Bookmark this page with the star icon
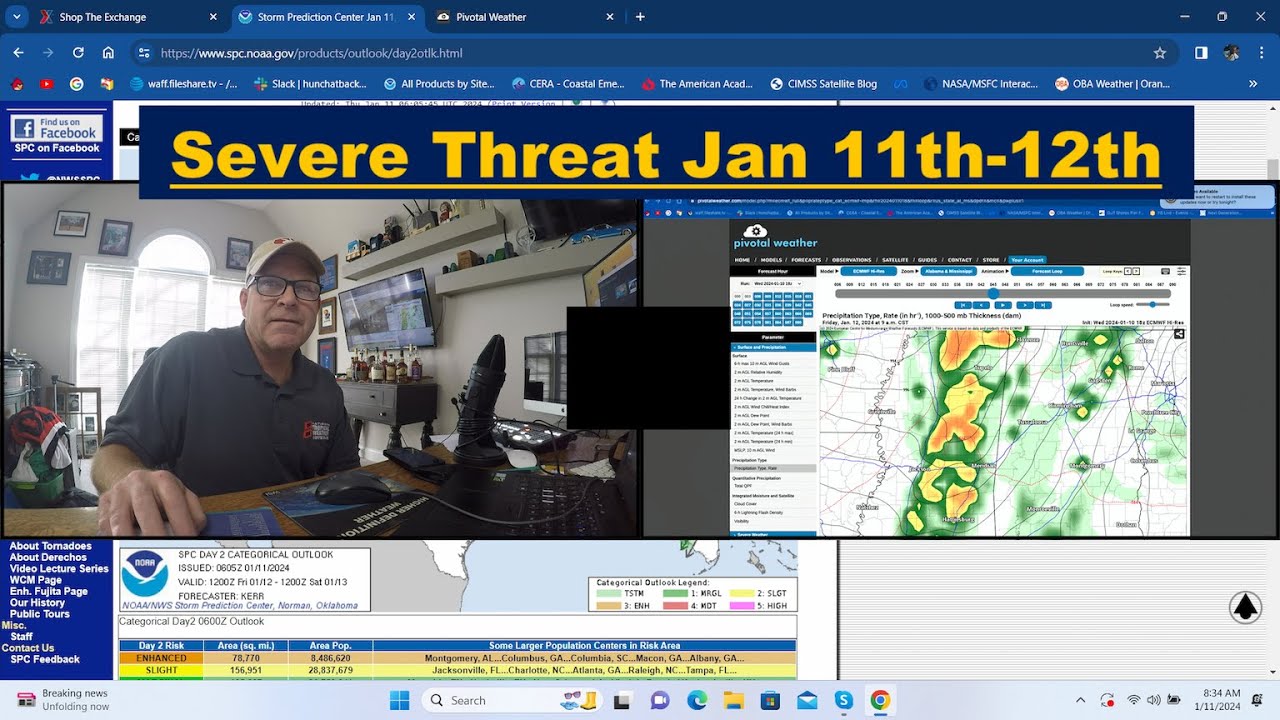1280x720 pixels. coord(1160,53)
